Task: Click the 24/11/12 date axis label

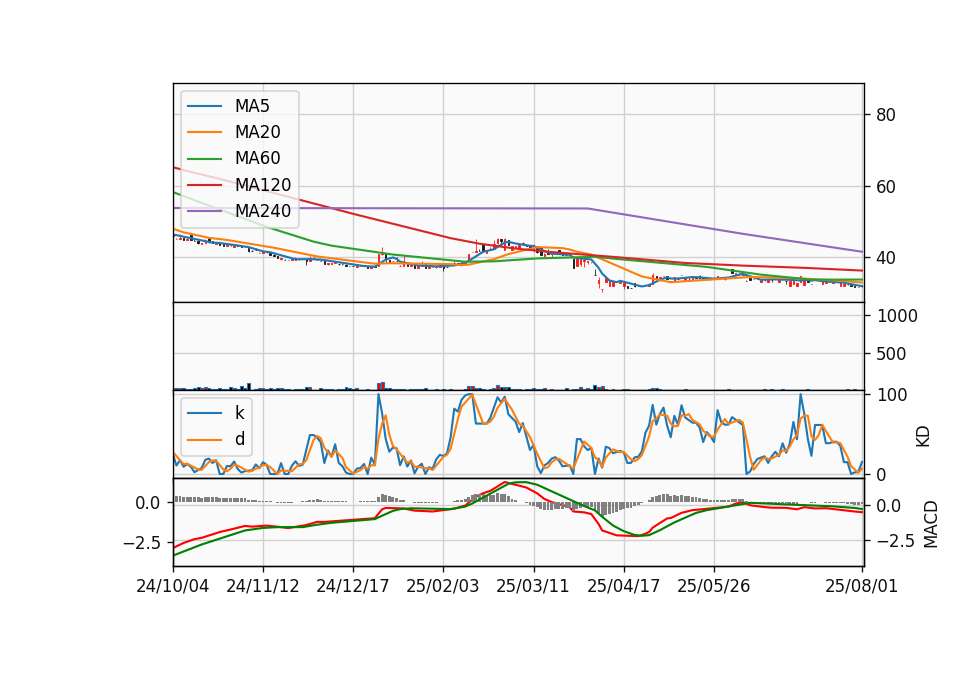Action: 263,586
